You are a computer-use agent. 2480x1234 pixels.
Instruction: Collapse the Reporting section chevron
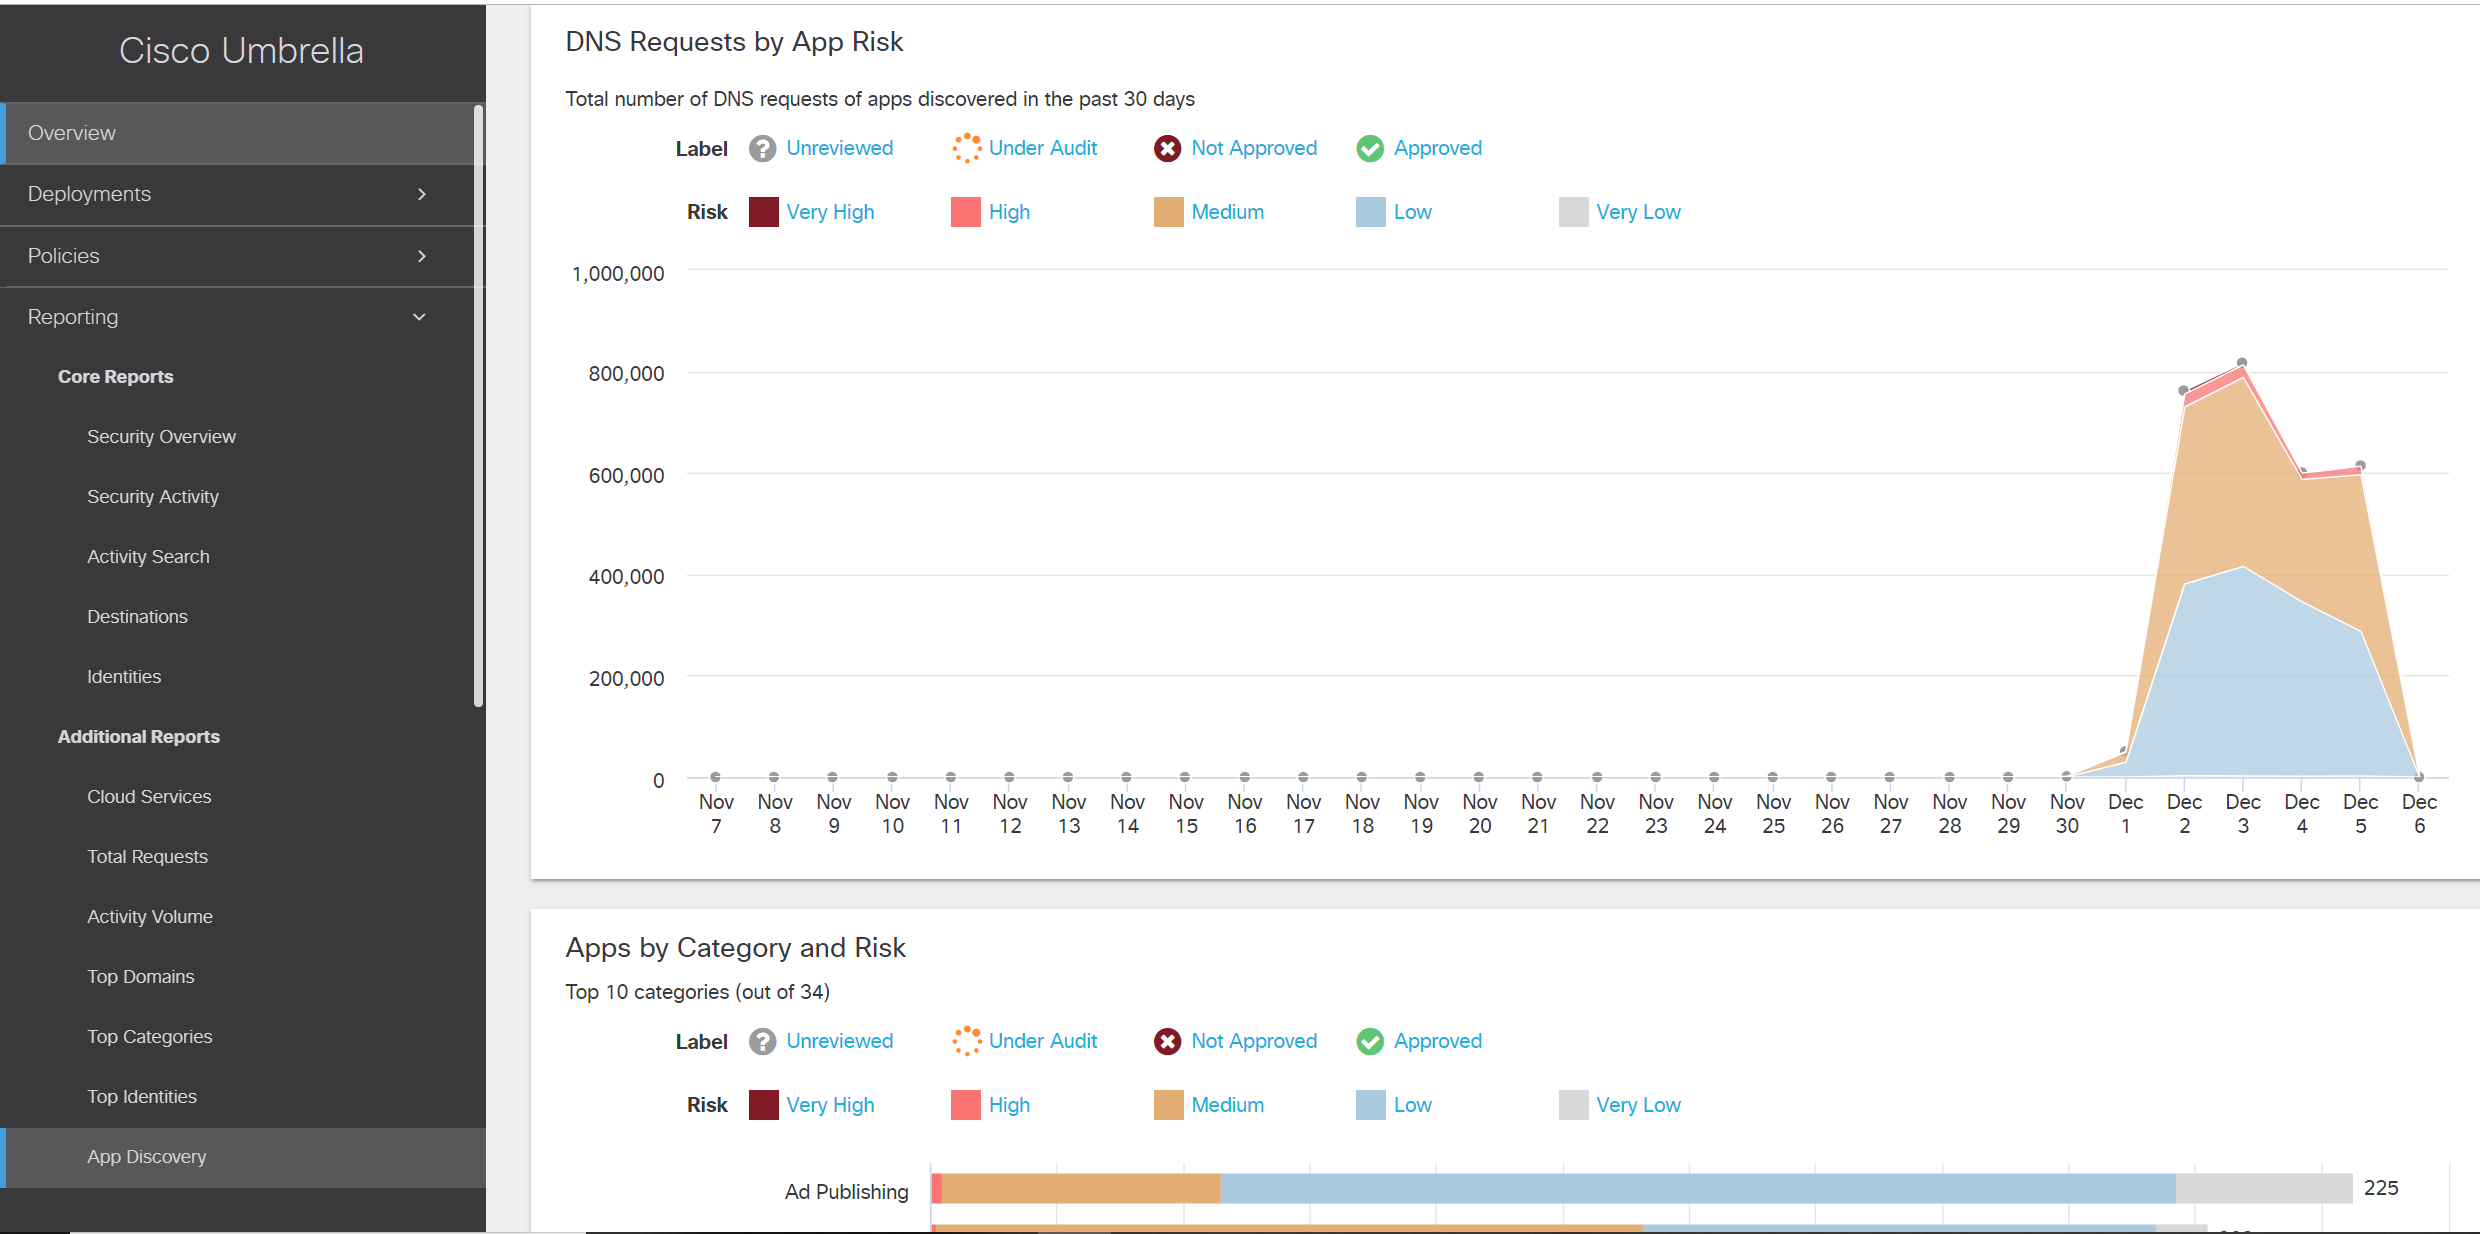click(x=420, y=317)
